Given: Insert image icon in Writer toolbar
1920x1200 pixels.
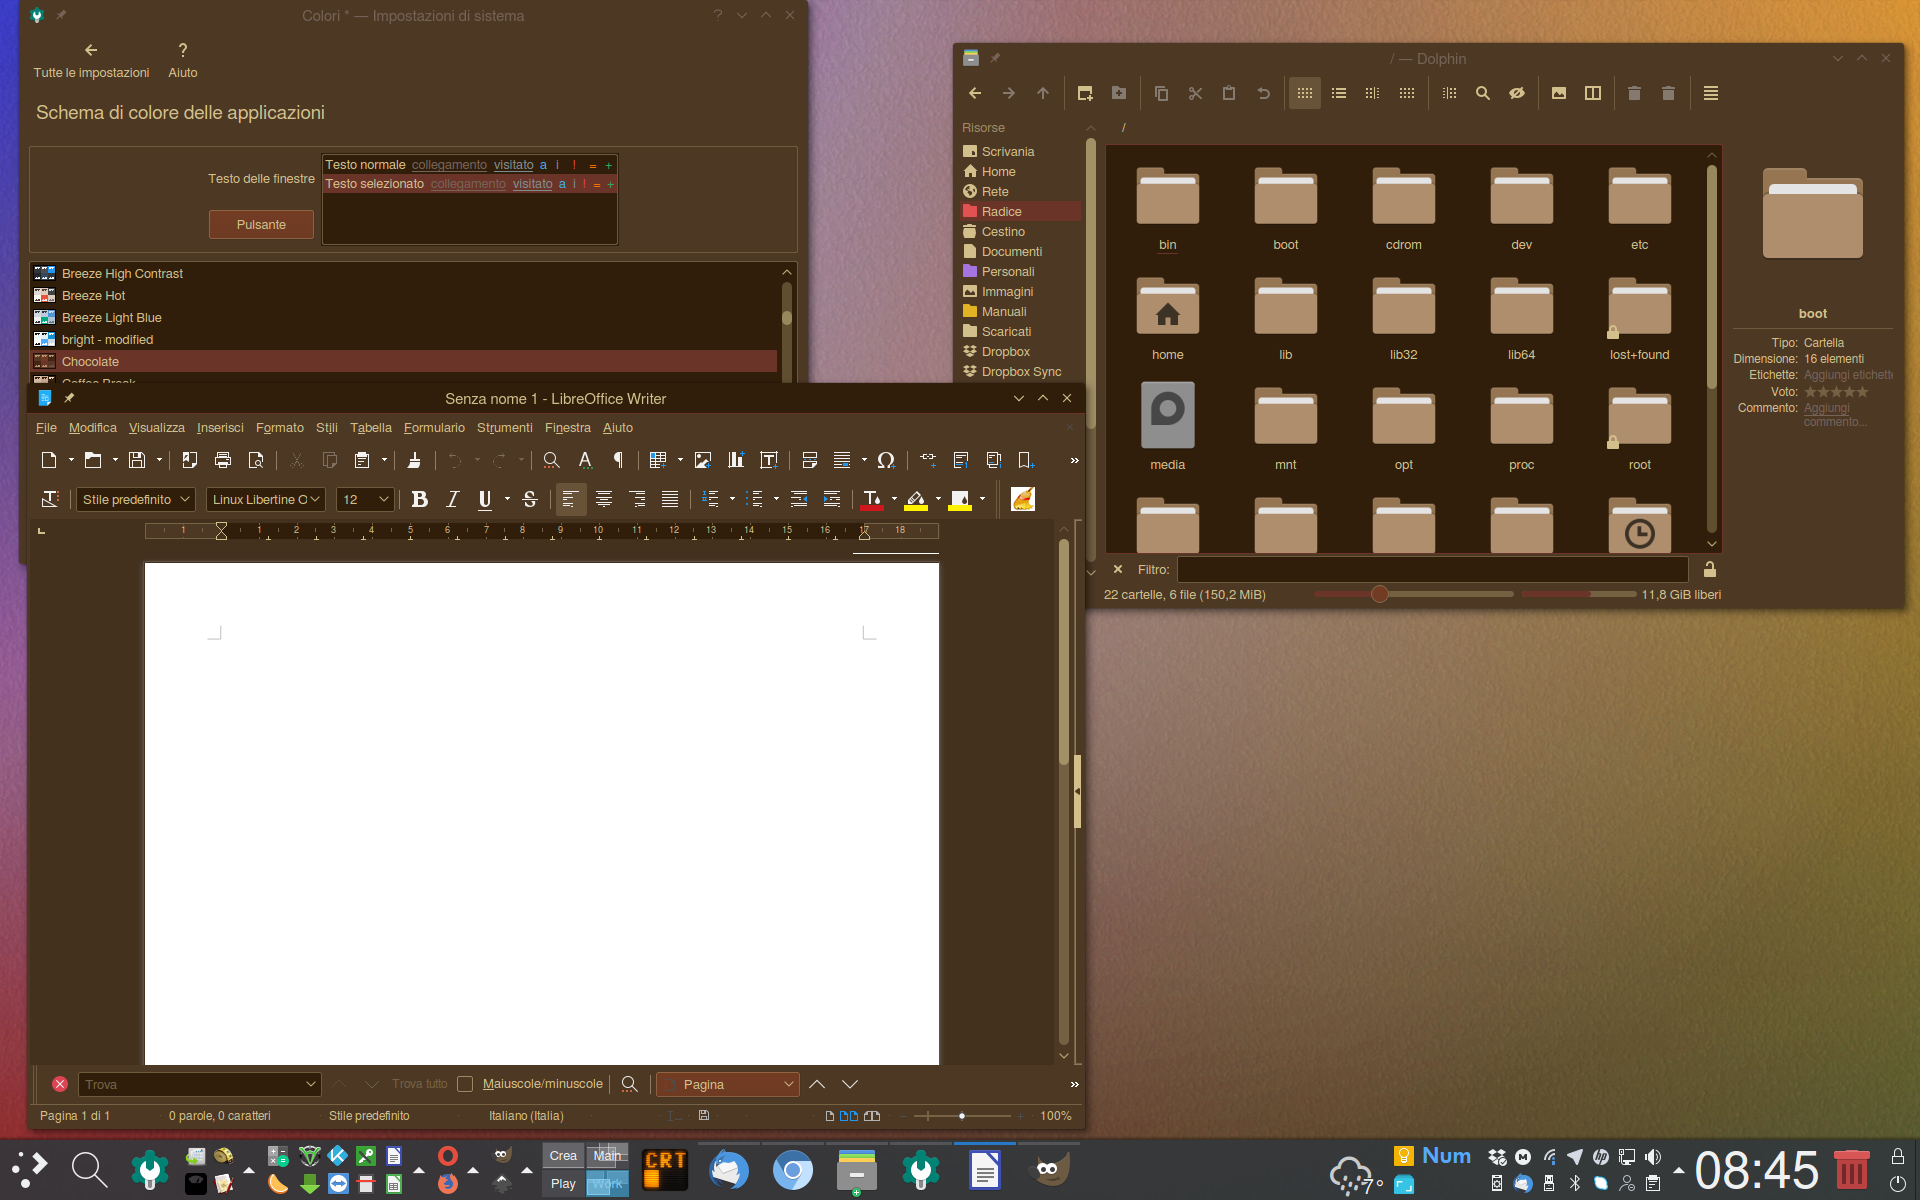Looking at the screenshot, I should tap(703, 460).
